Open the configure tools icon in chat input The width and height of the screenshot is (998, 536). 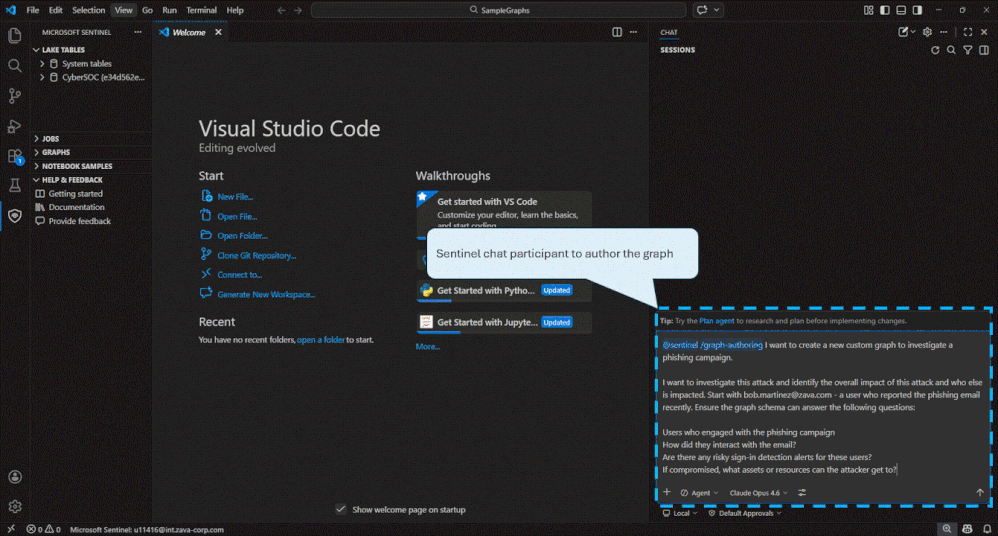point(802,492)
